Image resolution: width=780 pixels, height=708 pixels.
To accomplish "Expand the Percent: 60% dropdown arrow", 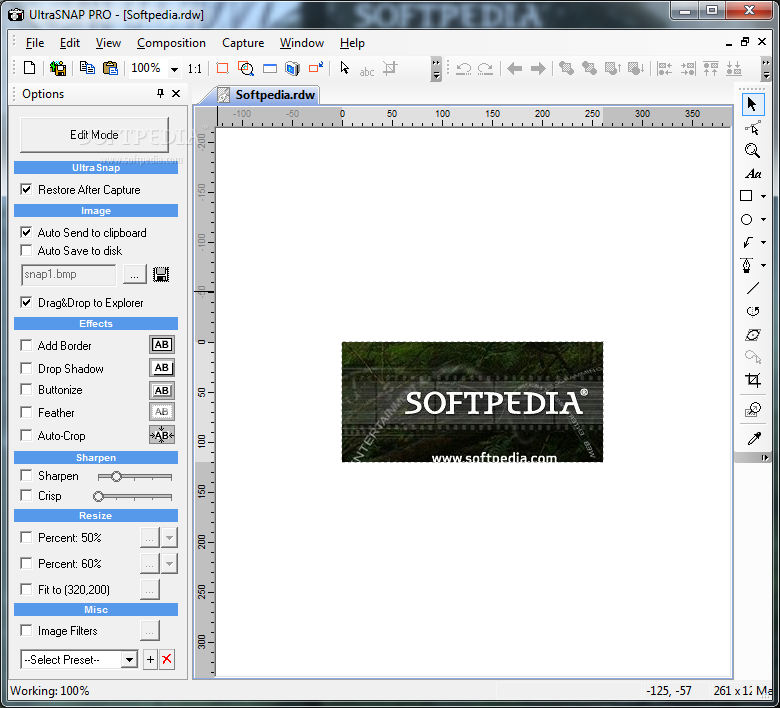I will click(169, 564).
